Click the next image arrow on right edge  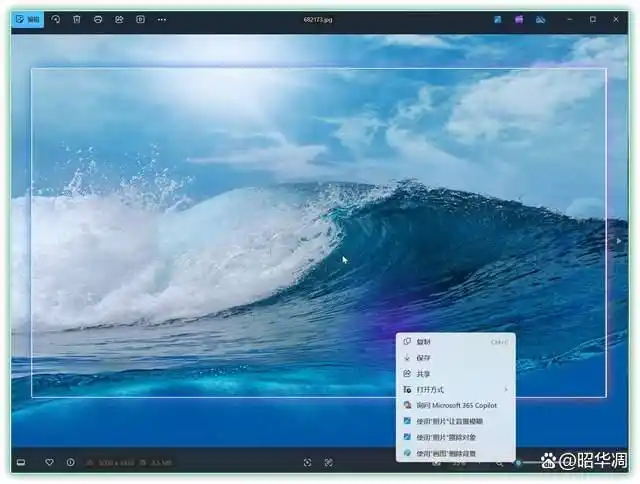(619, 241)
